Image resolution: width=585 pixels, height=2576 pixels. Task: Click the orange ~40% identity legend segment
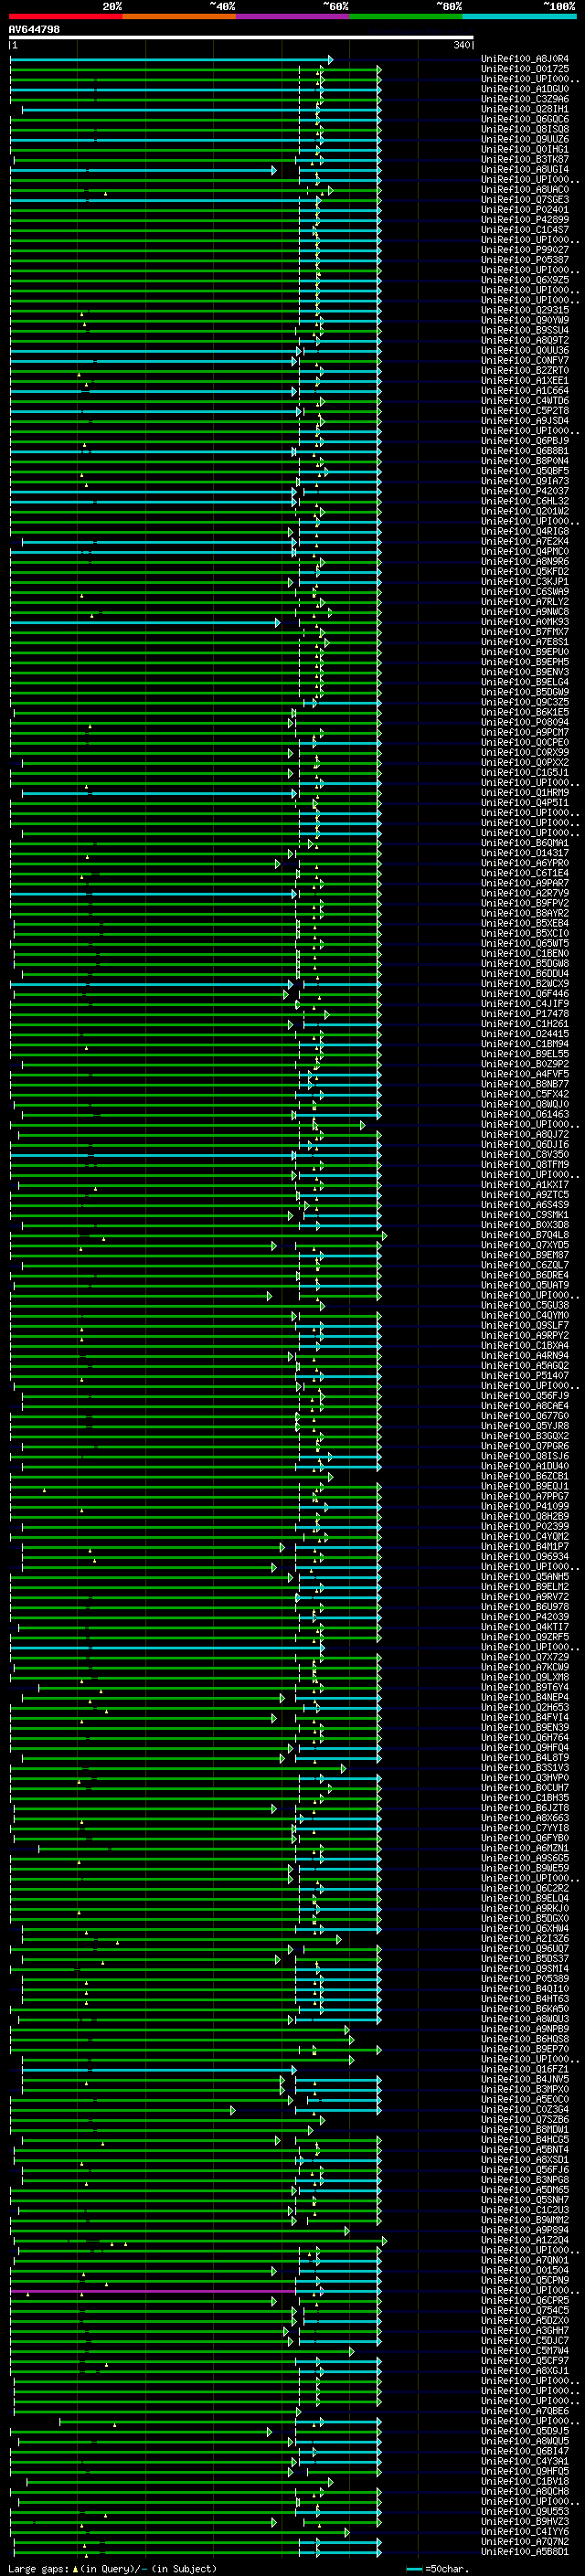coord(179,16)
